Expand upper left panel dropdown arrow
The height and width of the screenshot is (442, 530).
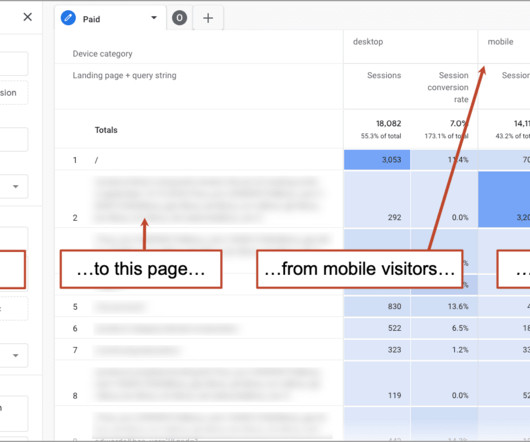tap(16, 187)
